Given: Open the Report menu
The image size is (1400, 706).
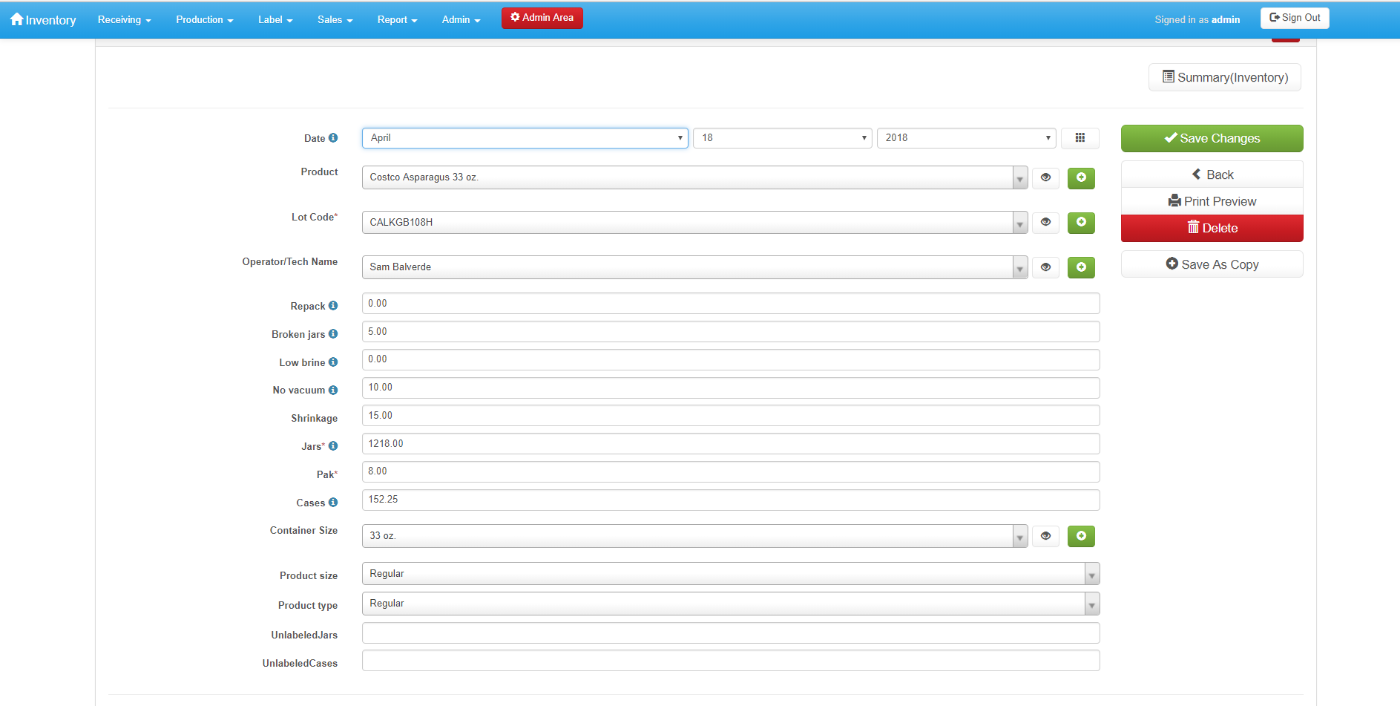Looking at the screenshot, I should (397, 19).
